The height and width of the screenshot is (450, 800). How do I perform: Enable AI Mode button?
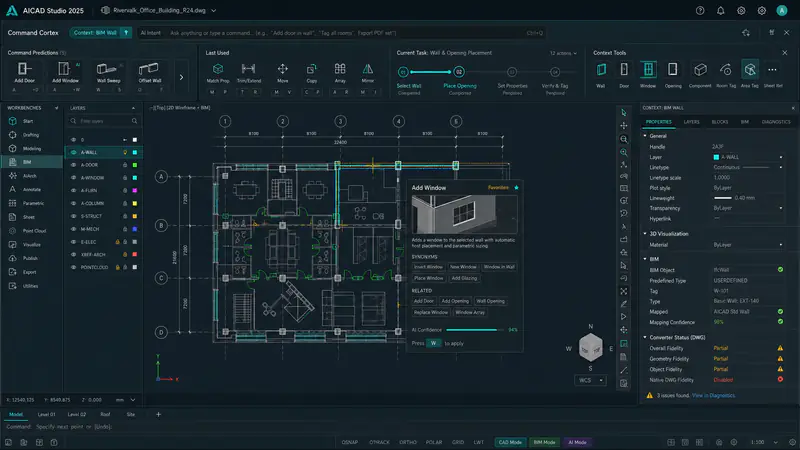pyautogui.click(x=577, y=442)
